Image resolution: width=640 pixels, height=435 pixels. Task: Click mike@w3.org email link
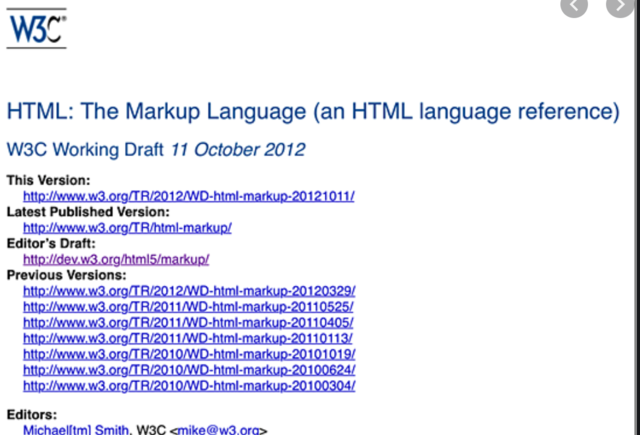pos(219,430)
